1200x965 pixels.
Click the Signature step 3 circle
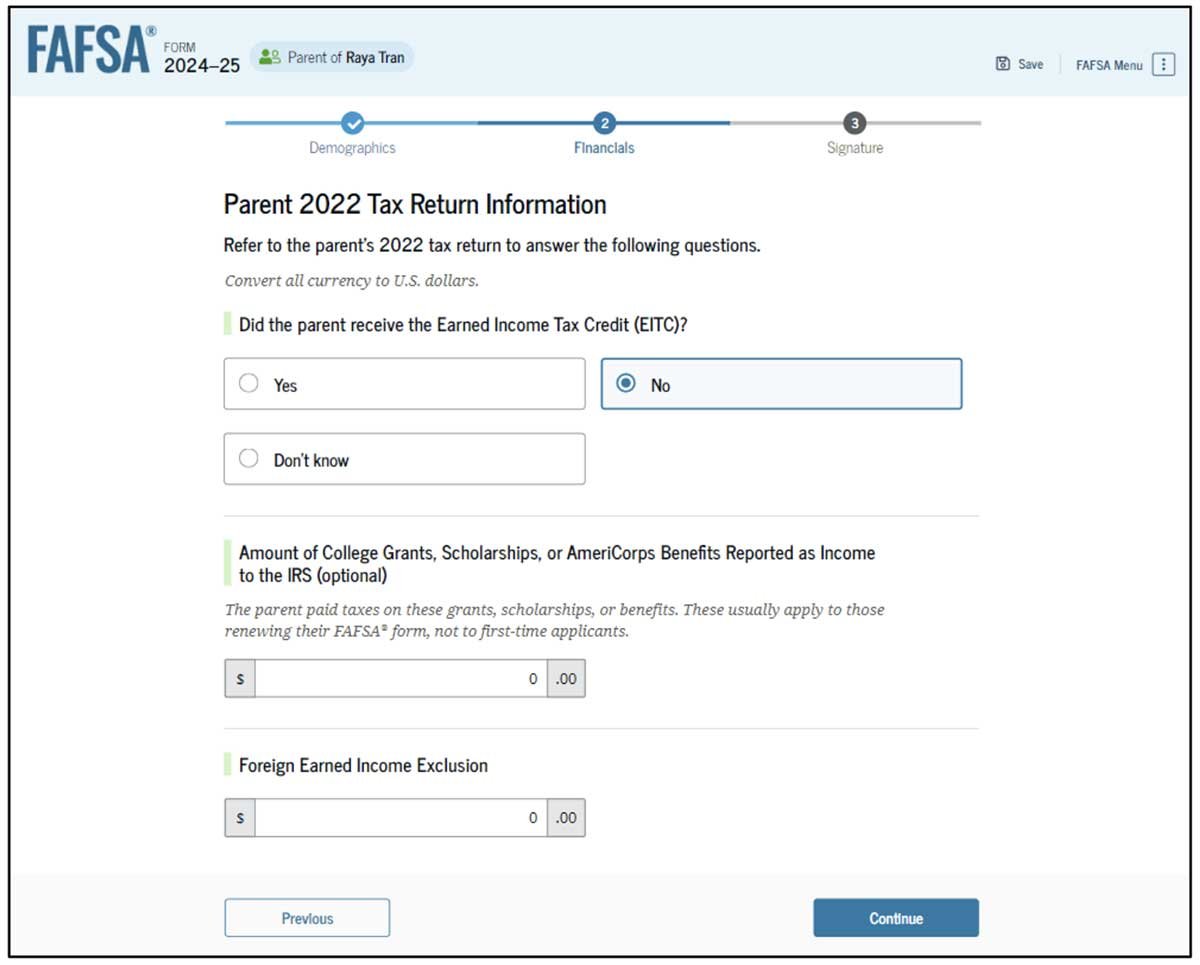[x=854, y=123]
